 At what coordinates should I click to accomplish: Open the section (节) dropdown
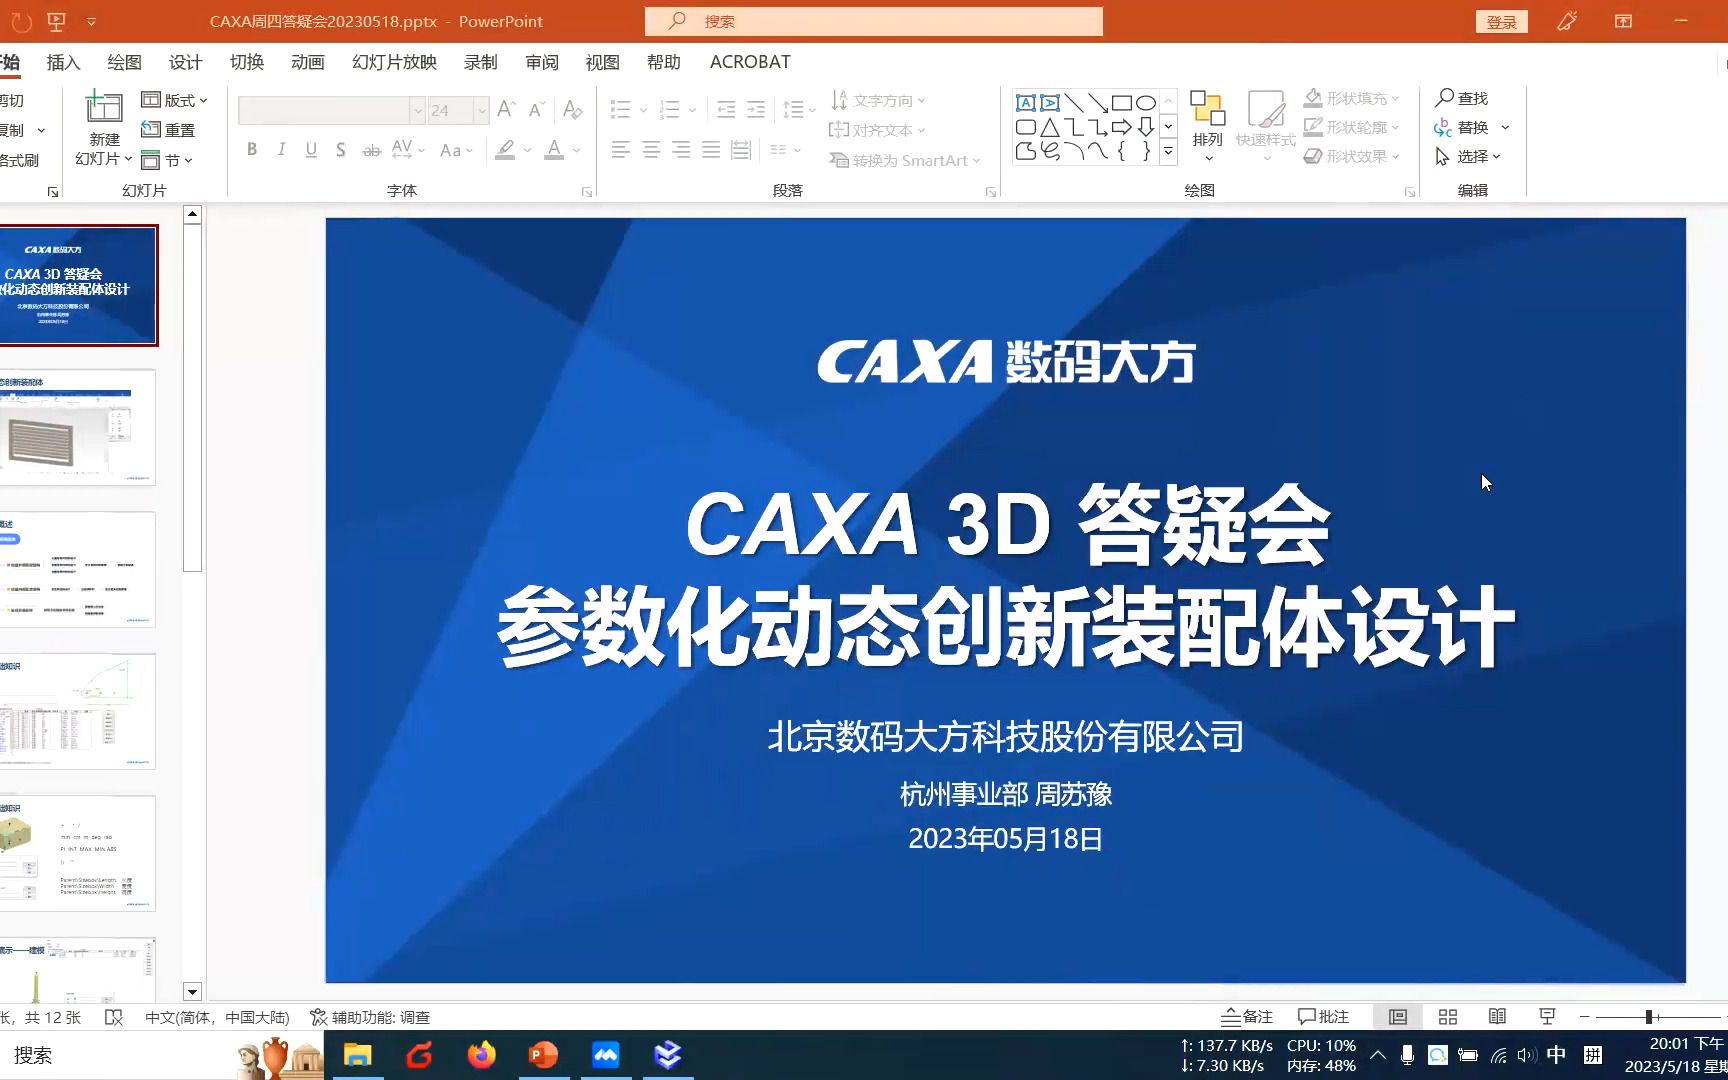point(167,160)
